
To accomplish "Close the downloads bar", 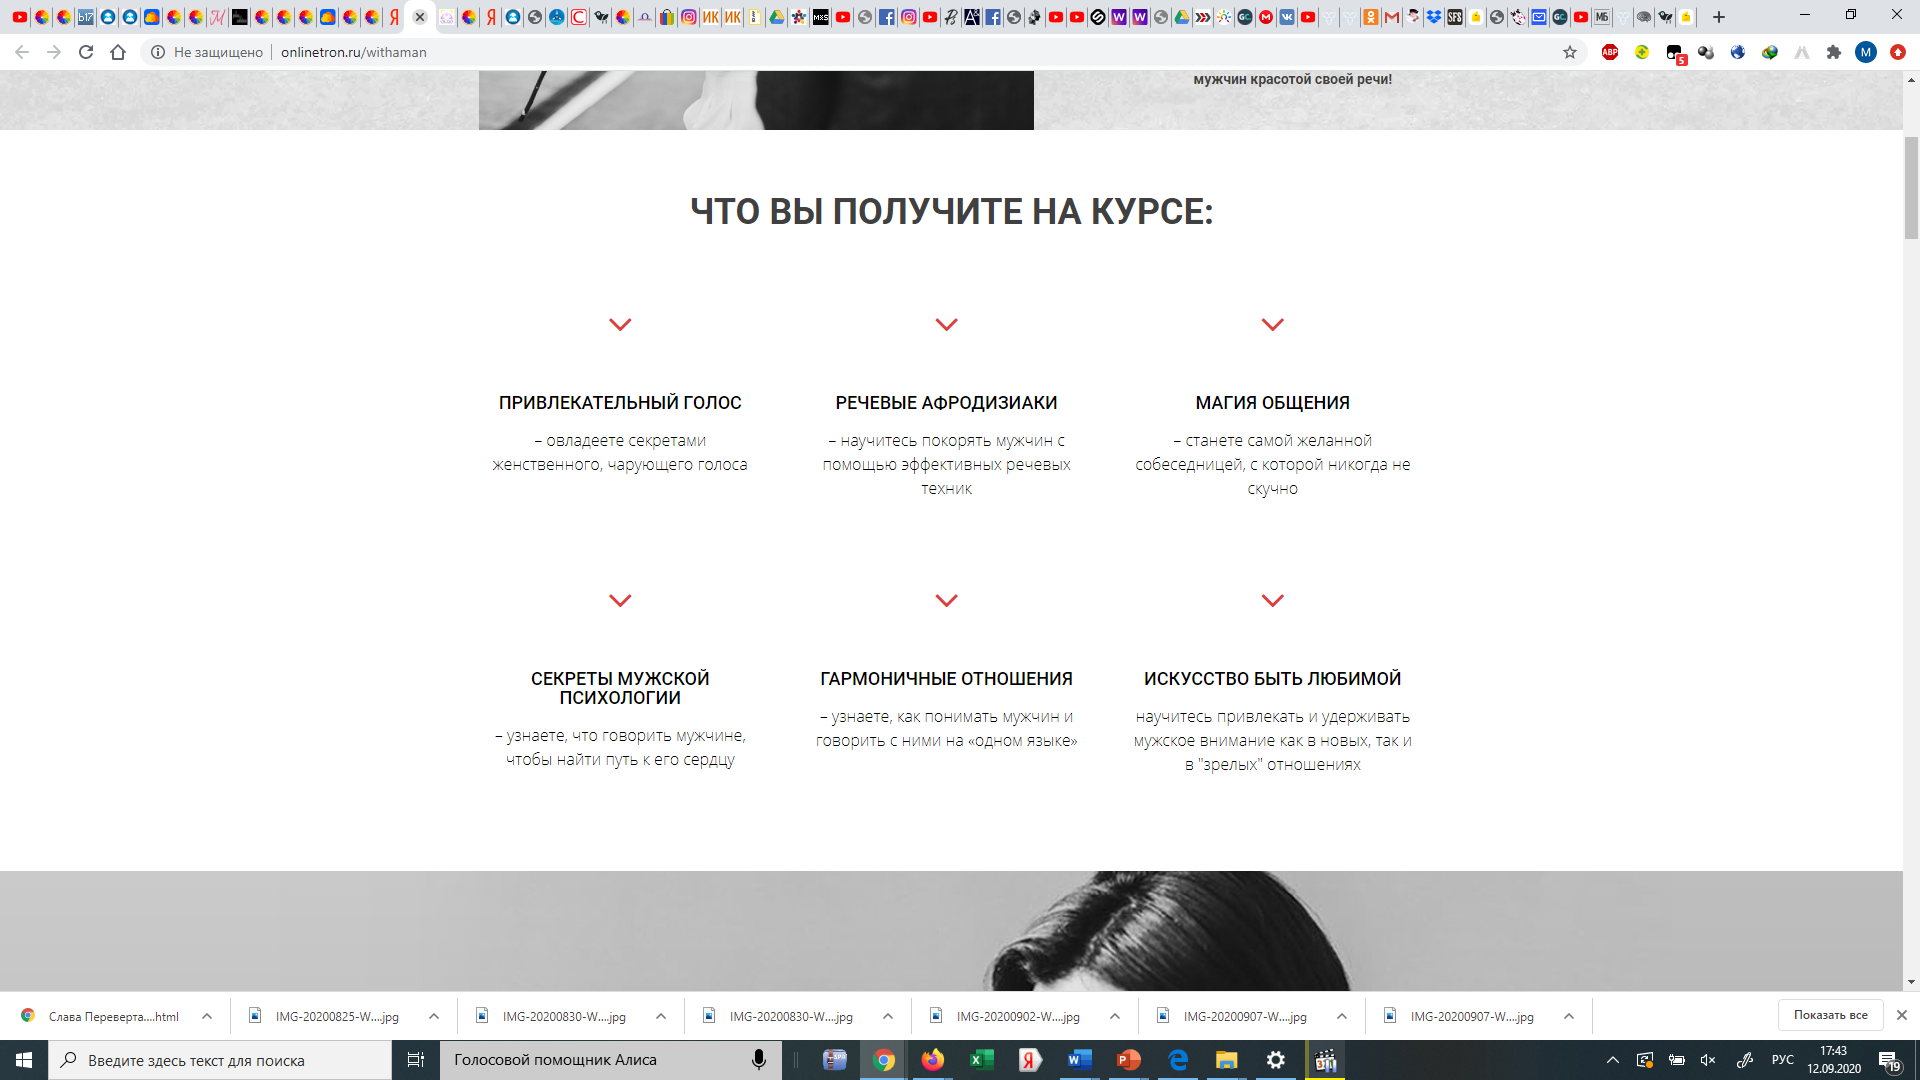I will click(1902, 1015).
